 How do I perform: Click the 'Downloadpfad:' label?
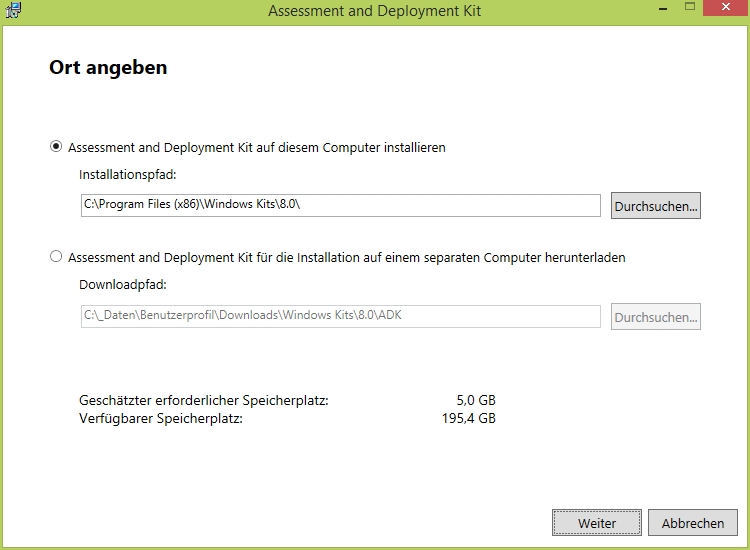tap(123, 285)
